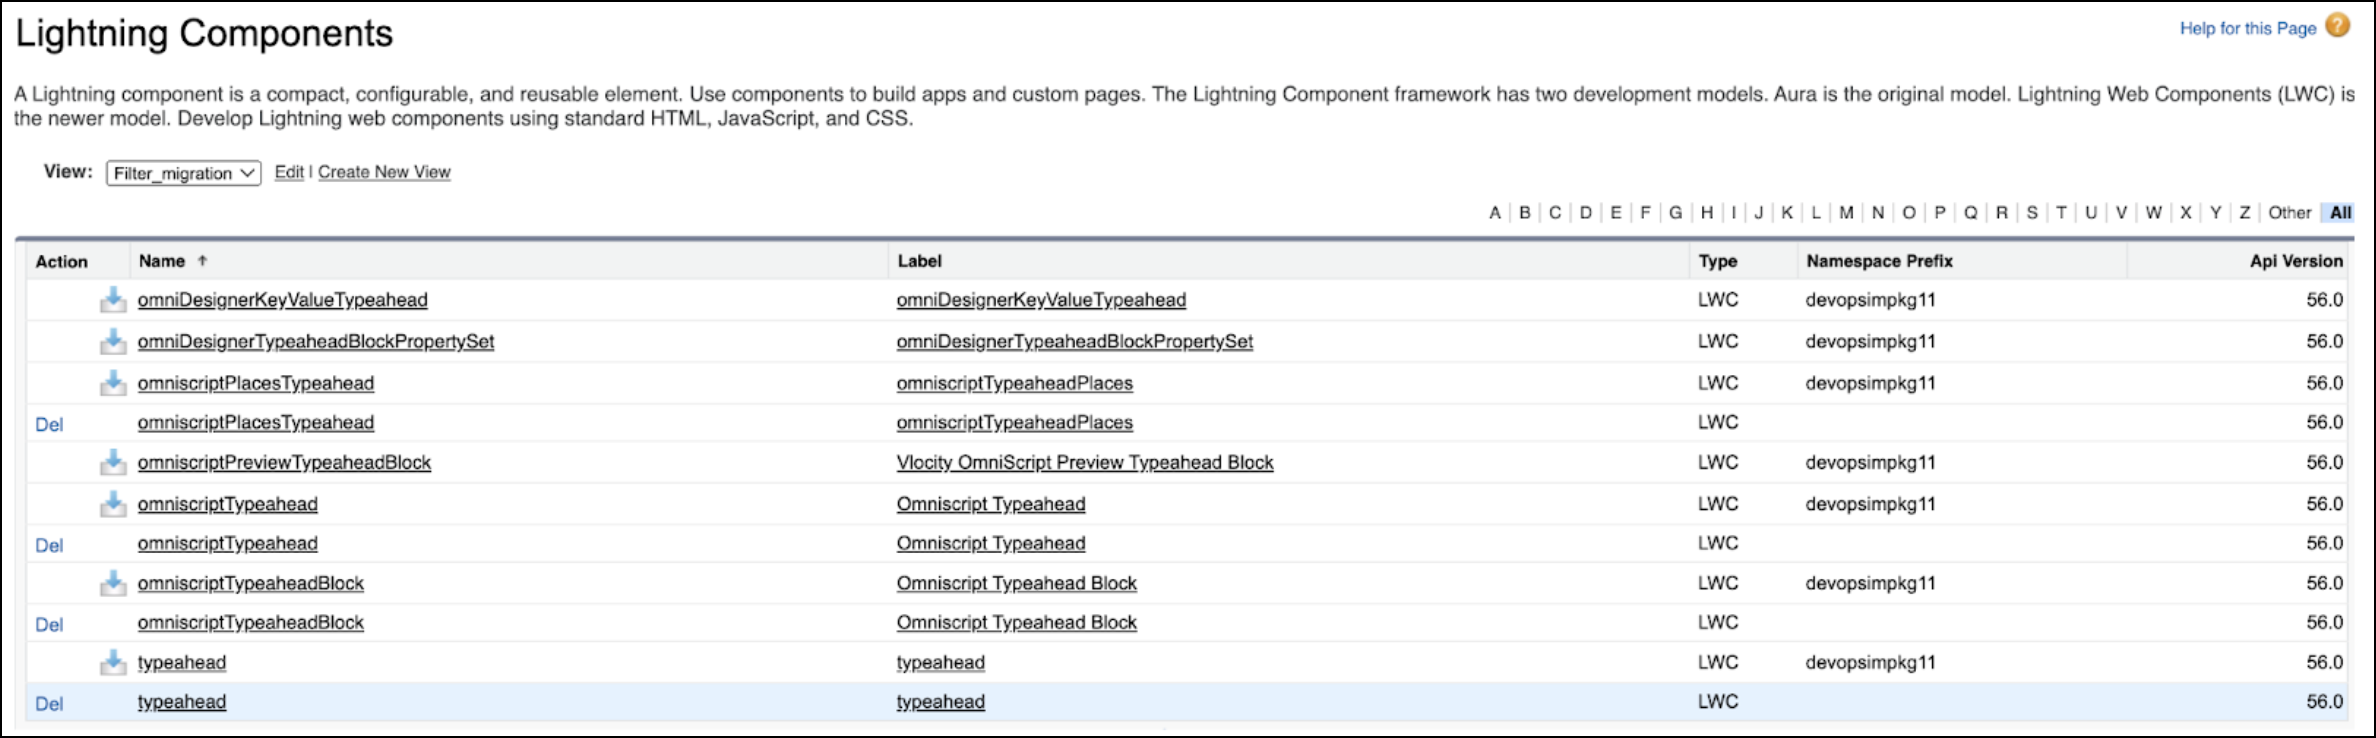Open Vlocity OmniScript Preview Typeahead Block label
This screenshot has width=2376, height=738.
click(1085, 463)
